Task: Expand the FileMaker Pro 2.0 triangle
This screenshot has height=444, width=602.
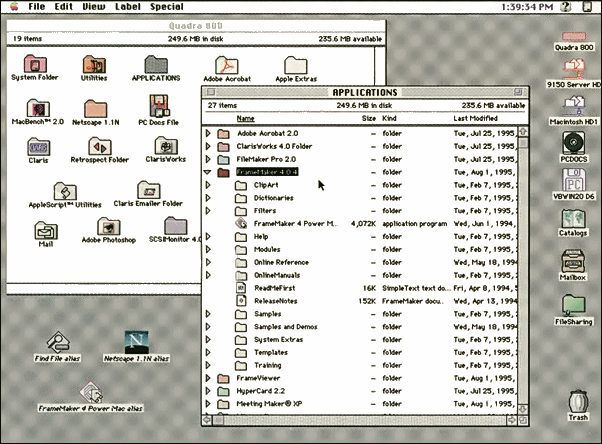Action: tap(208, 159)
